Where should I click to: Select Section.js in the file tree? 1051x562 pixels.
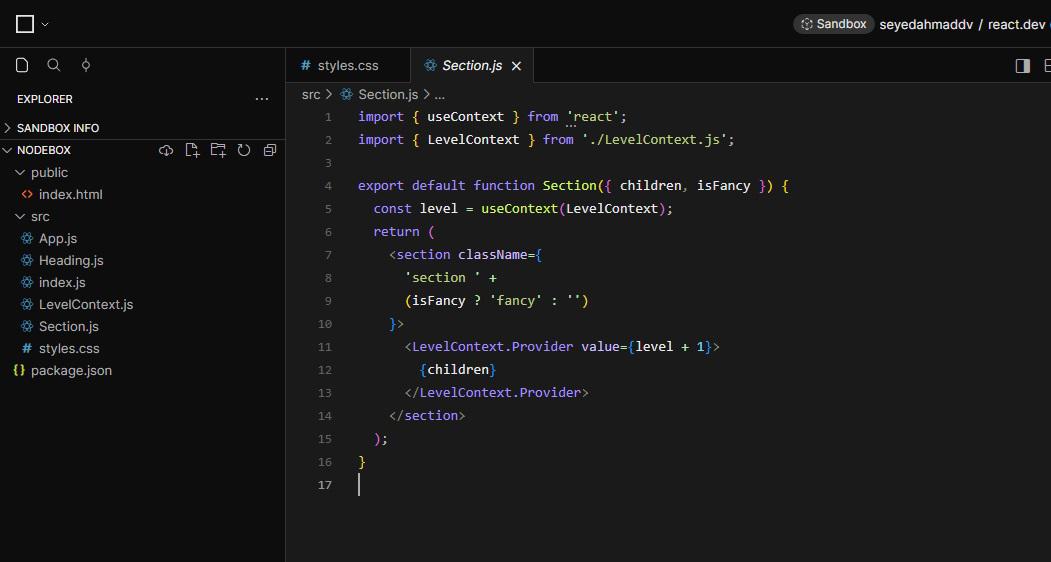pos(68,327)
